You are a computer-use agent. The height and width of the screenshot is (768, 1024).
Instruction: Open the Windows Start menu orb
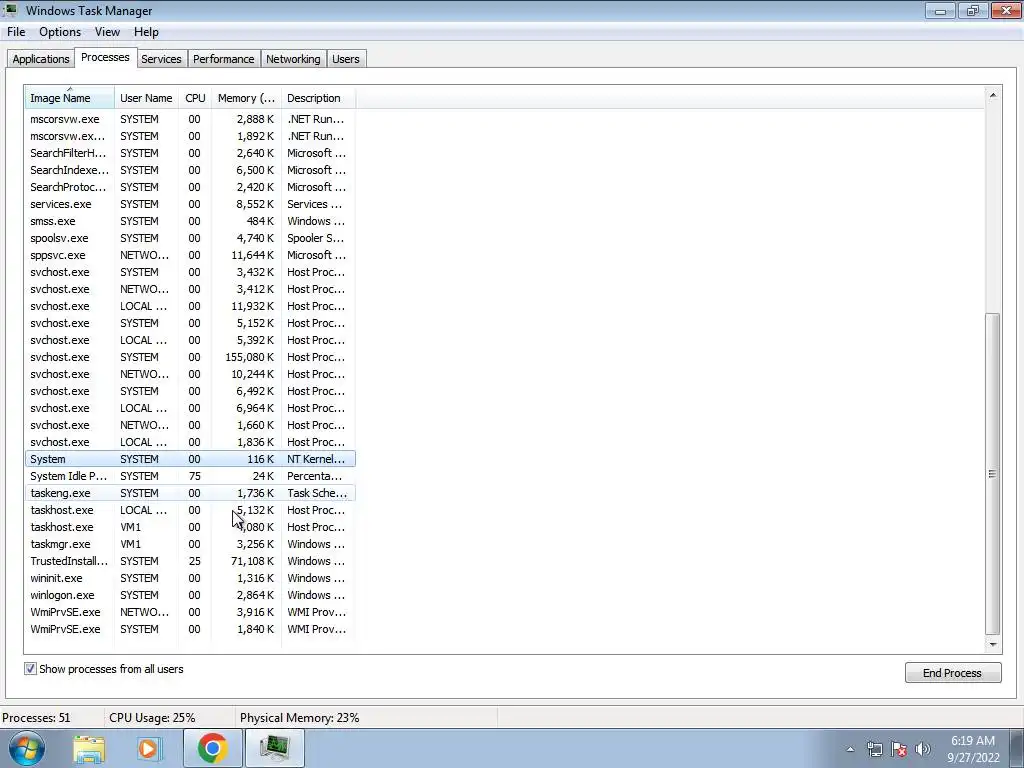(x=25, y=748)
